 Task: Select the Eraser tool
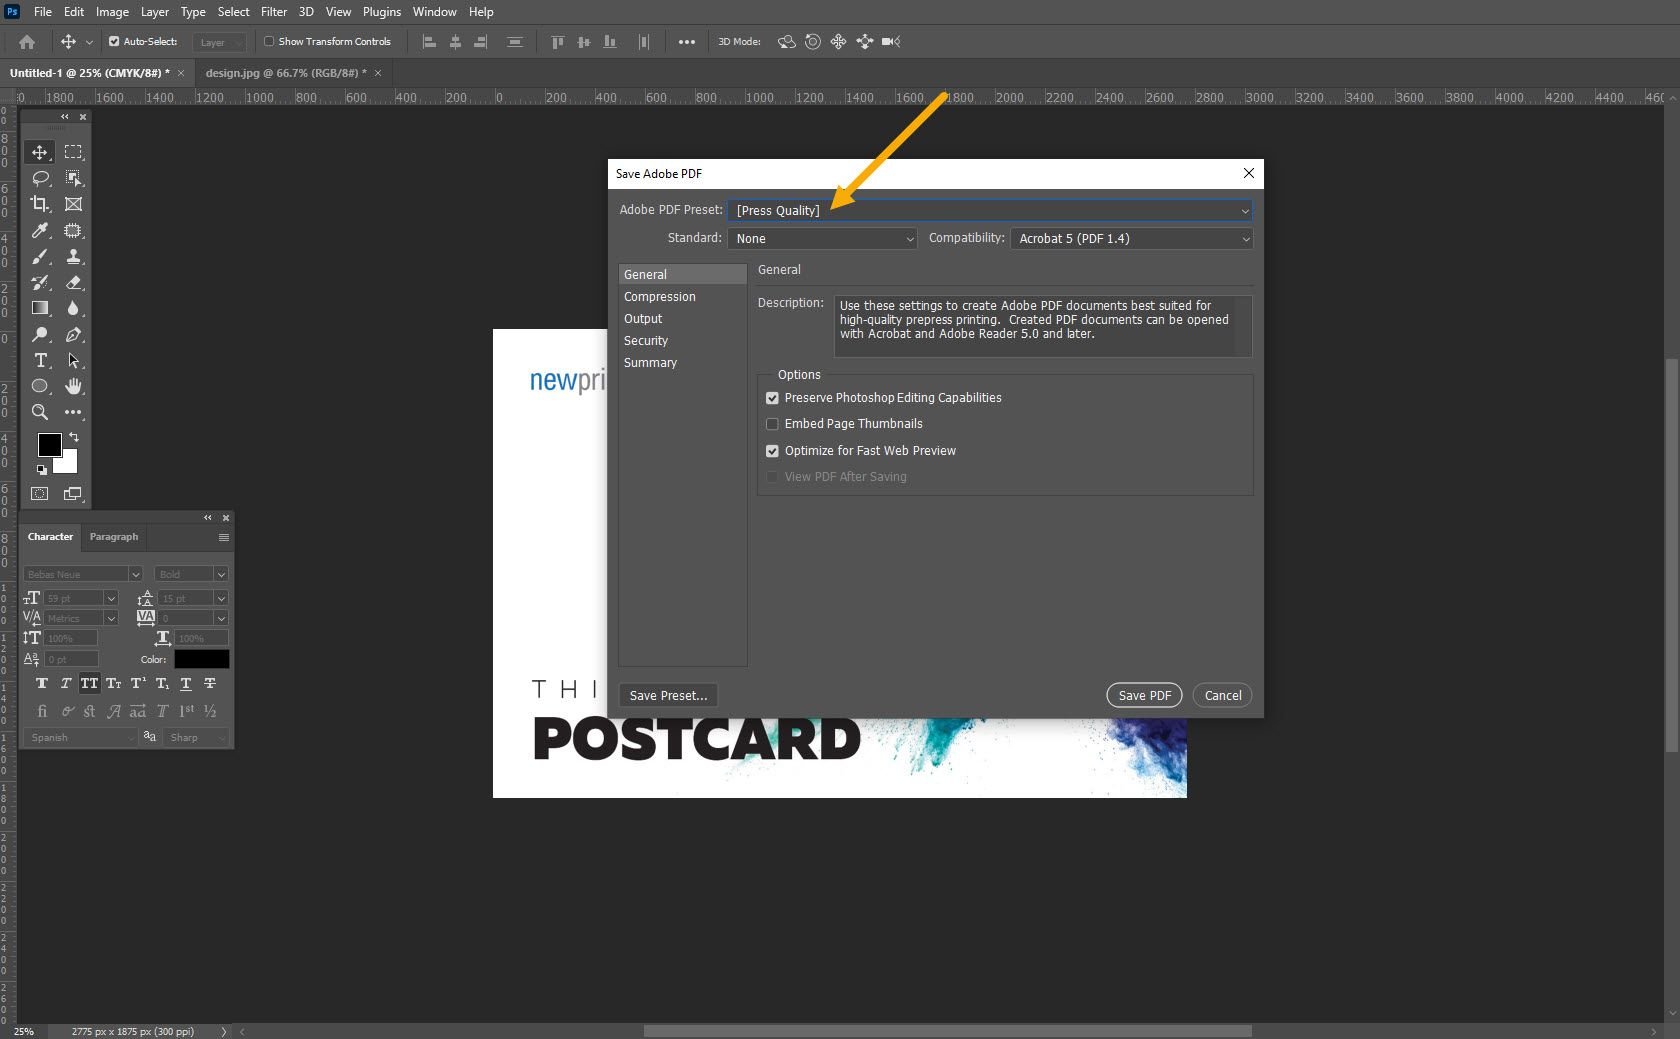[x=73, y=282]
